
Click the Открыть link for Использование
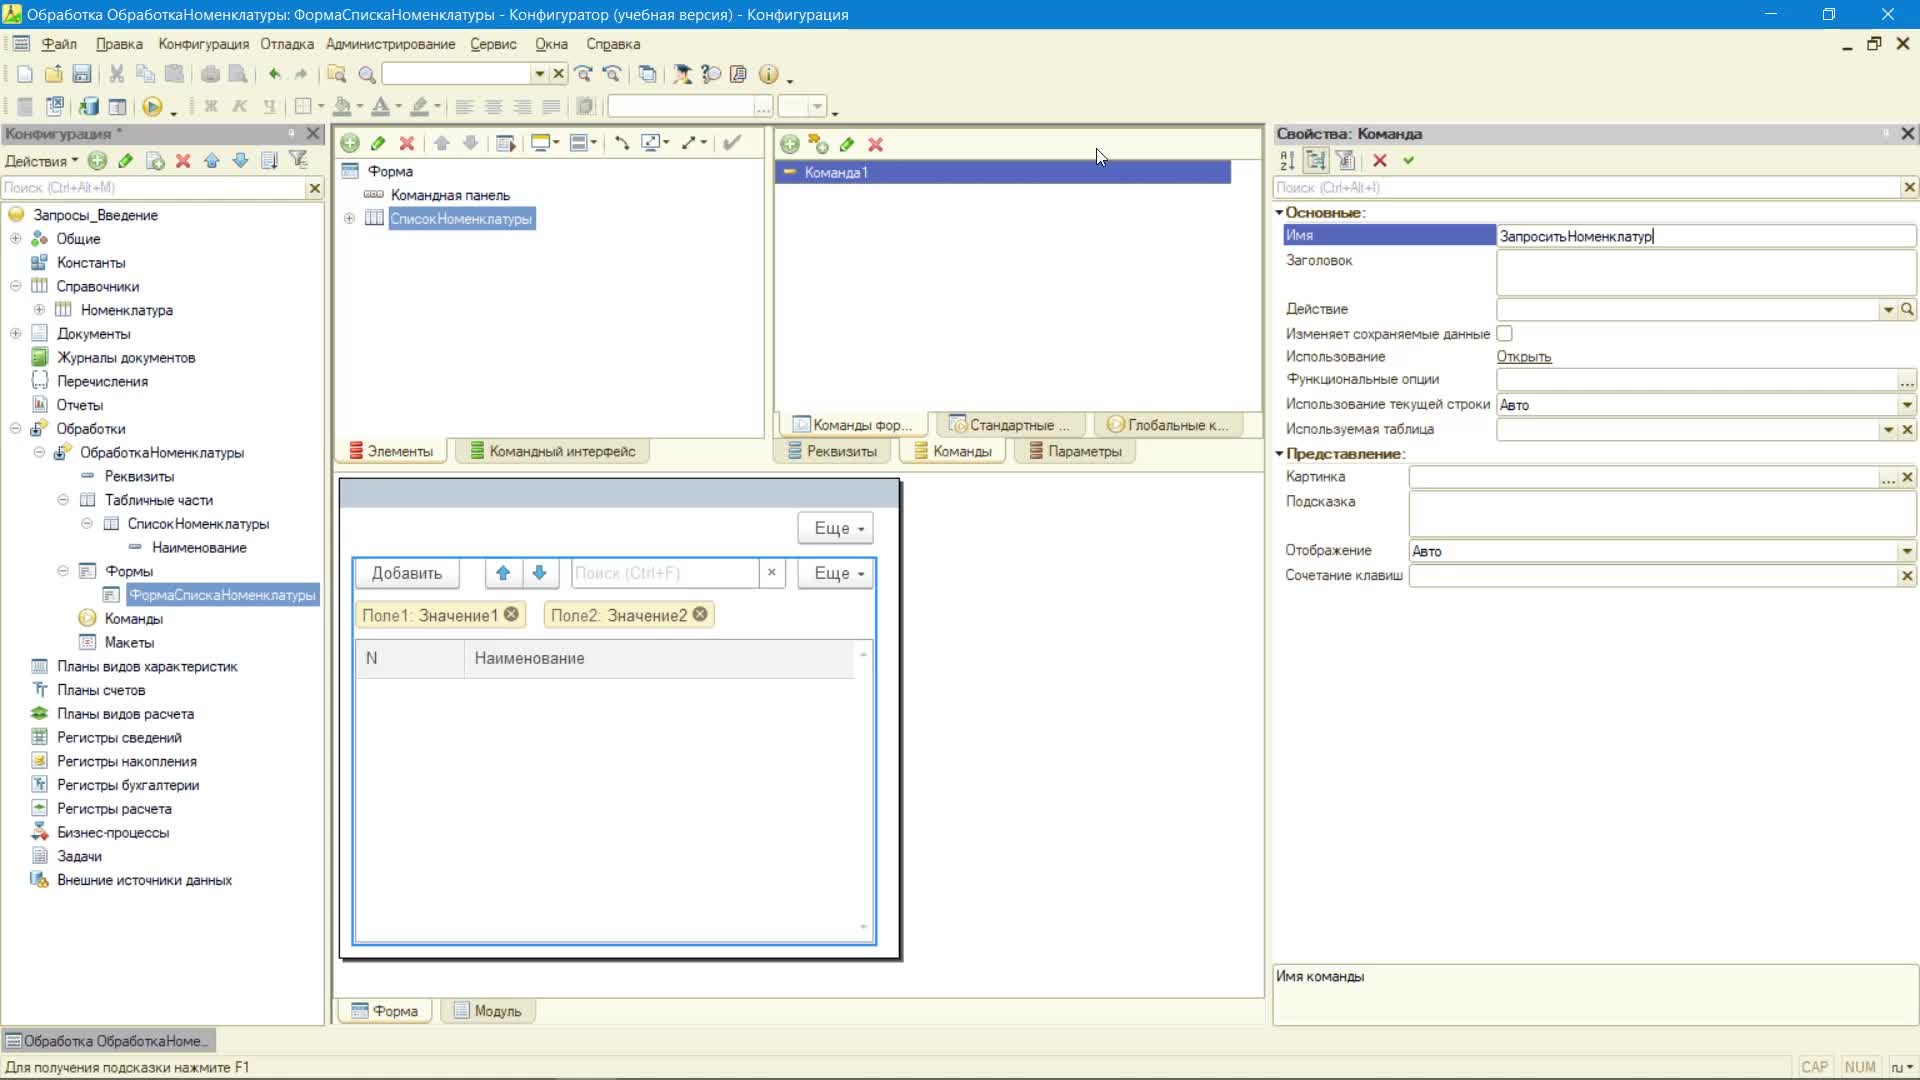[x=1523, y=357]
